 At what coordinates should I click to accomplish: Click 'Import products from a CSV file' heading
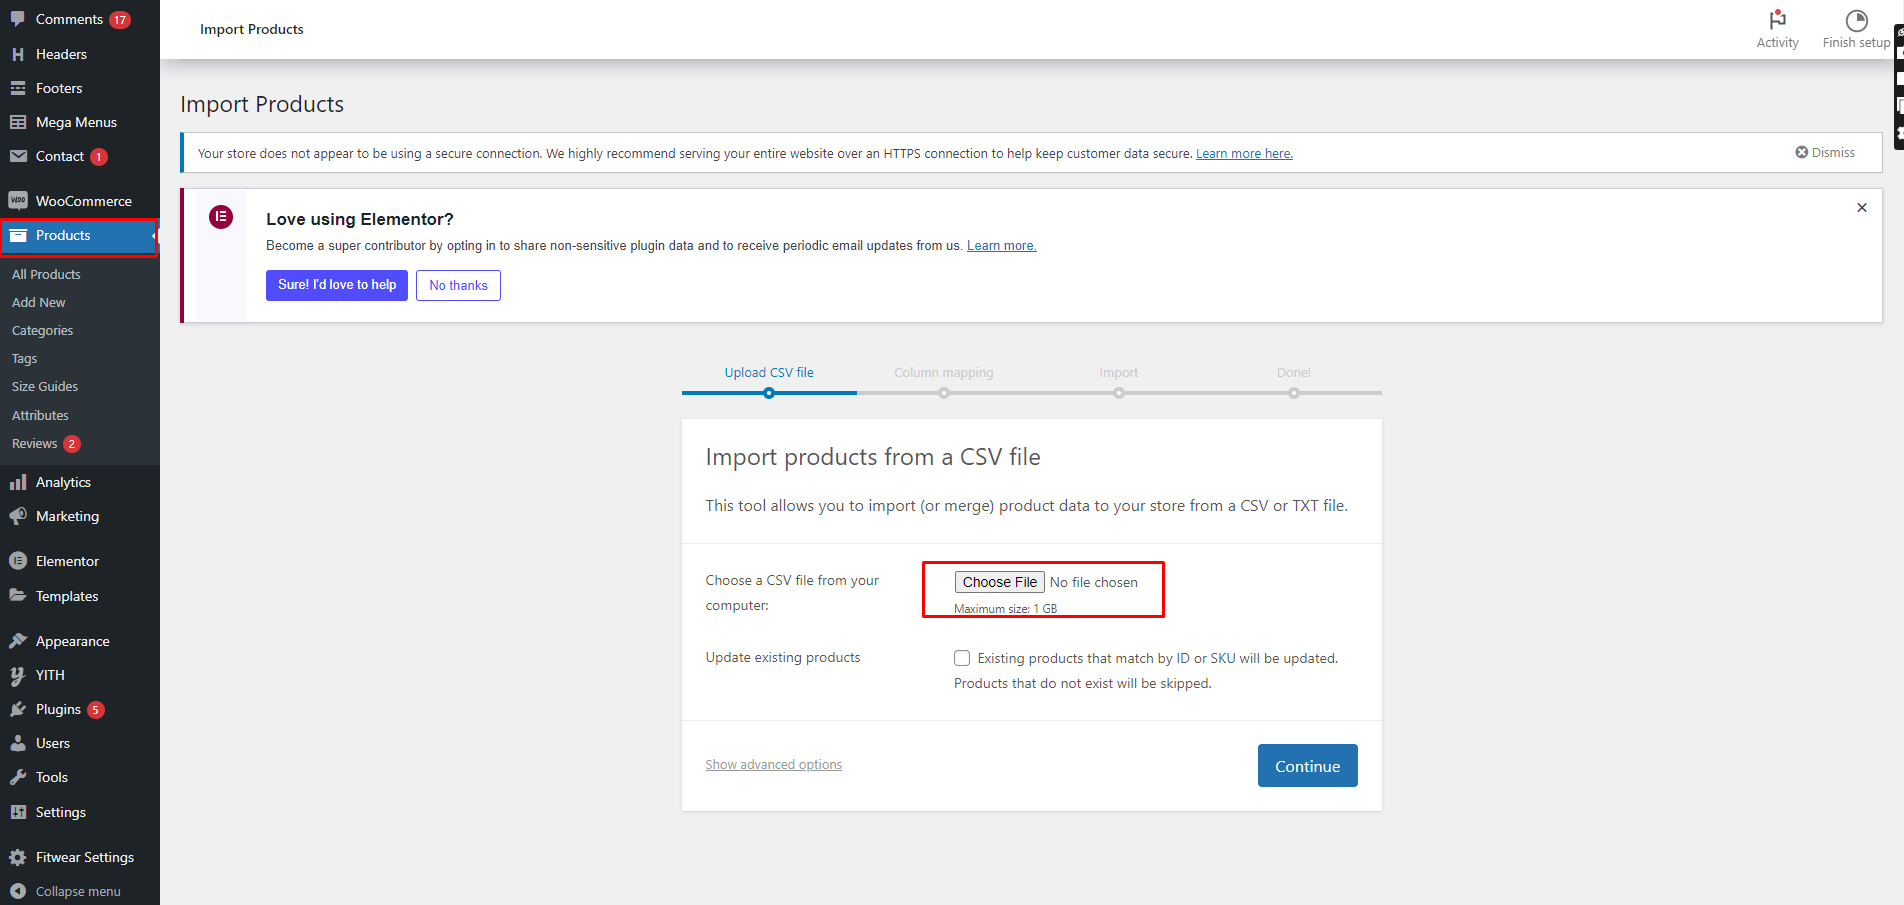(873, 457)
